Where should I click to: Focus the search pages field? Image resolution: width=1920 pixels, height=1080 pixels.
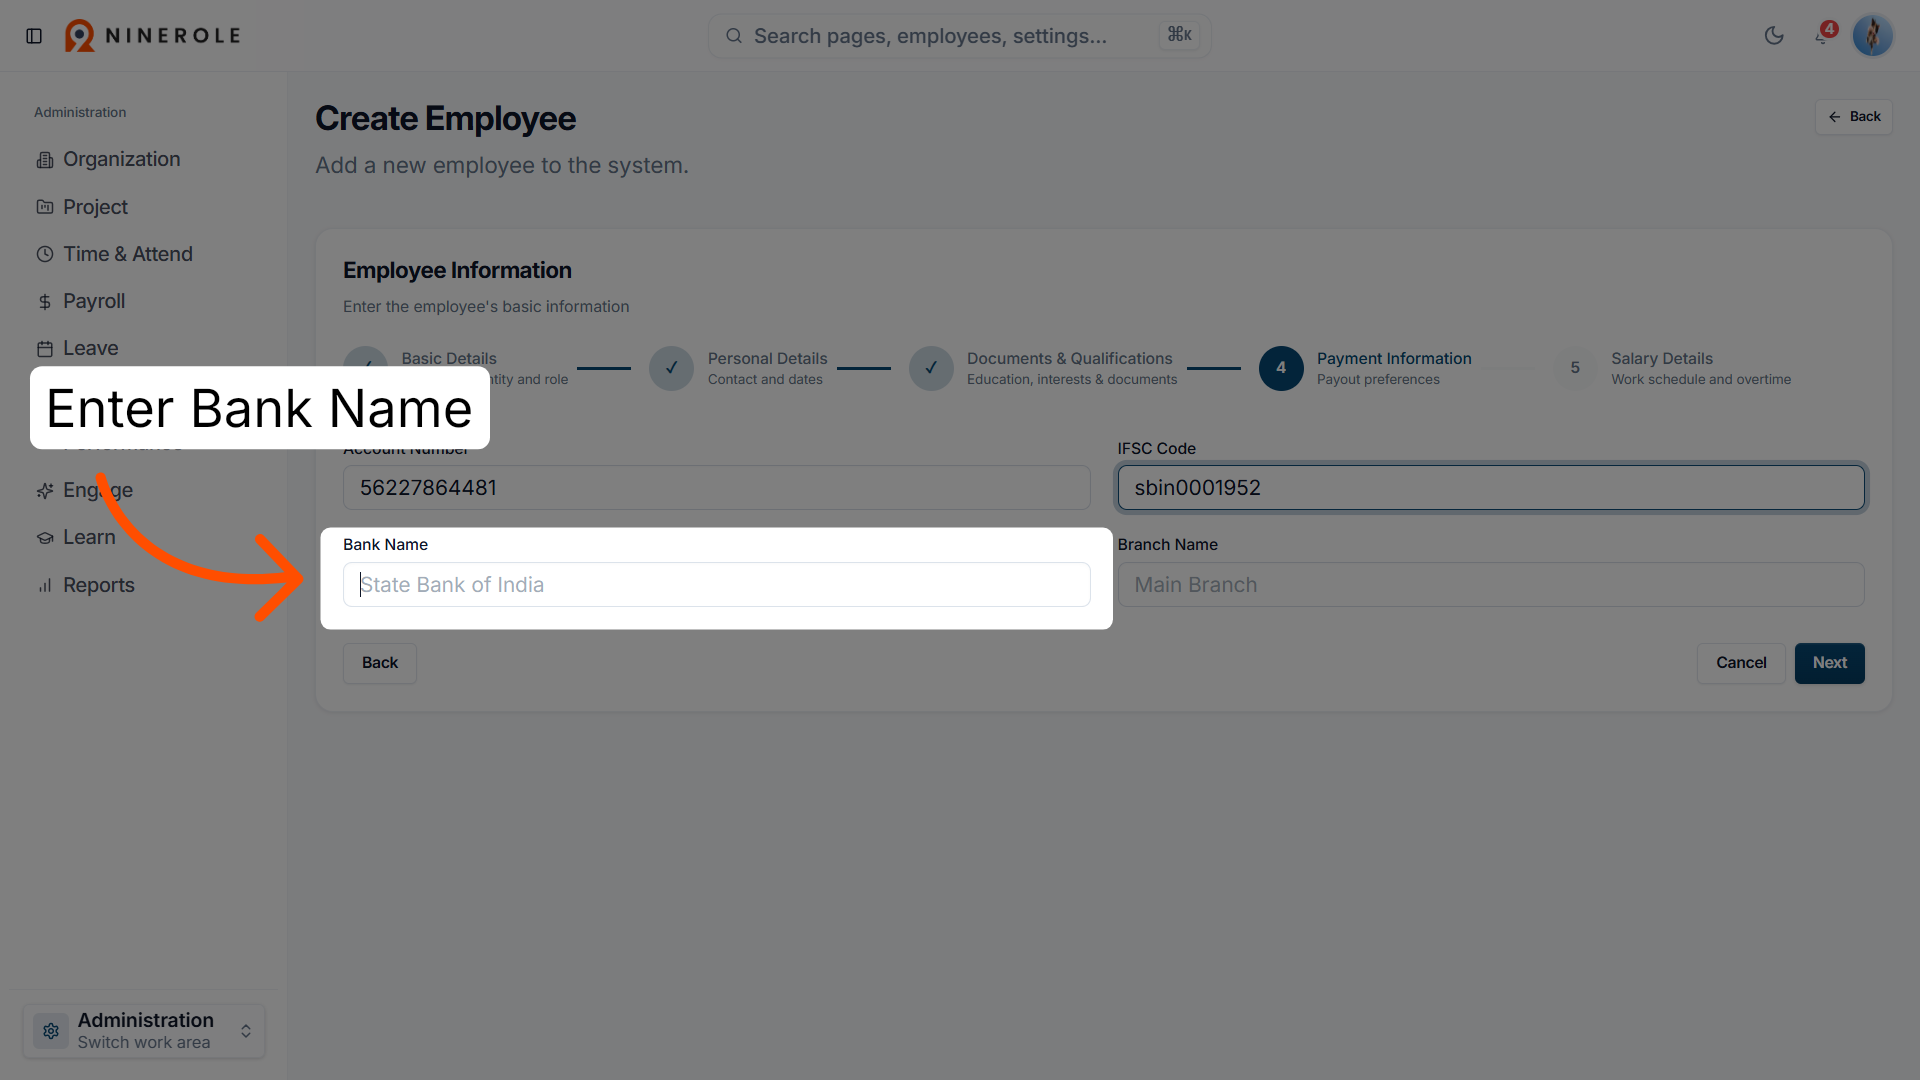[959, 36]
